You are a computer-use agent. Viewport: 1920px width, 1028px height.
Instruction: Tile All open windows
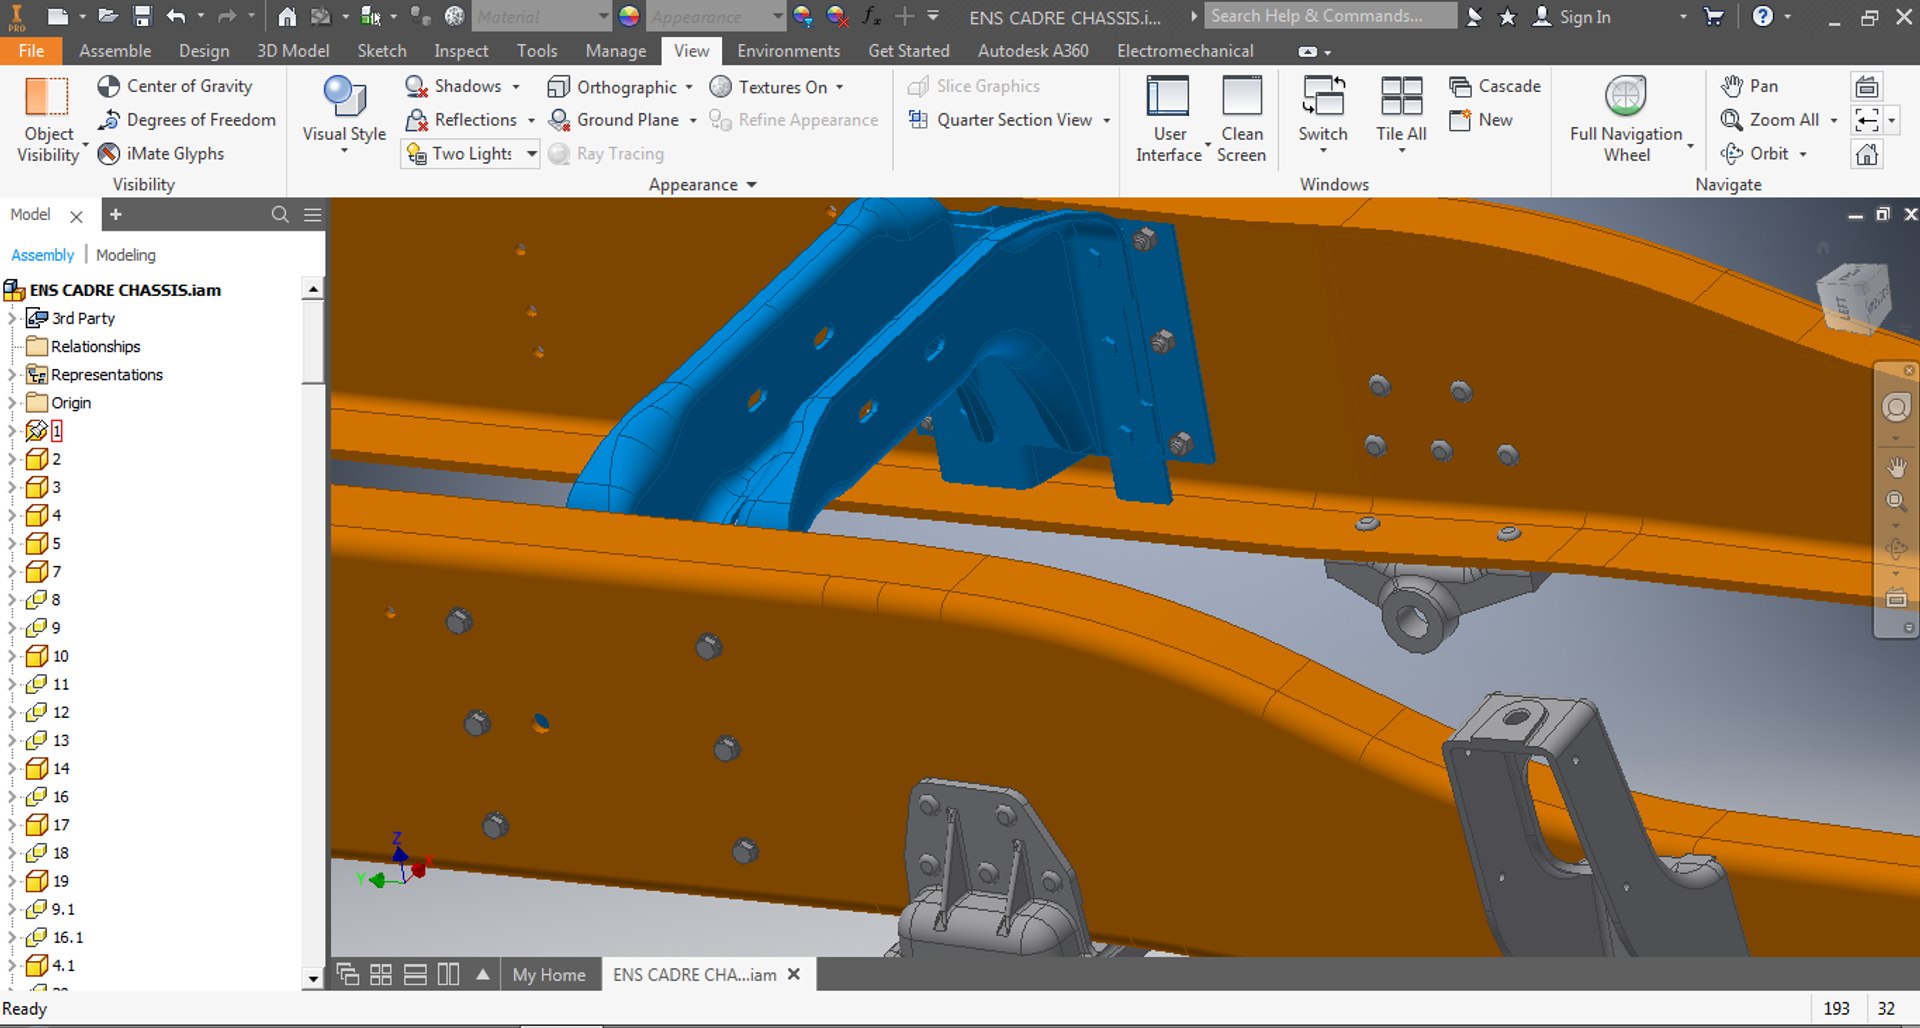click(1401, 115)
